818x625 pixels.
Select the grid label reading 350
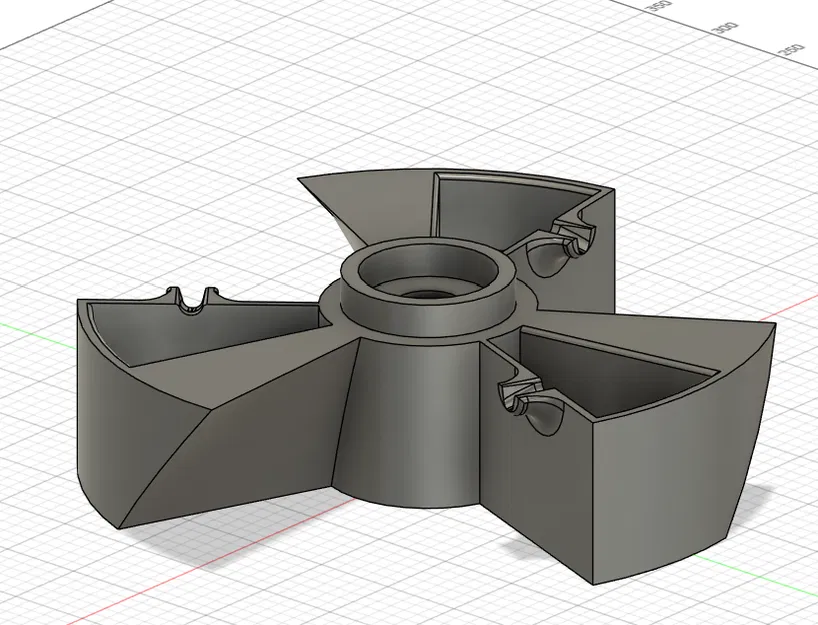pos(660,8)
